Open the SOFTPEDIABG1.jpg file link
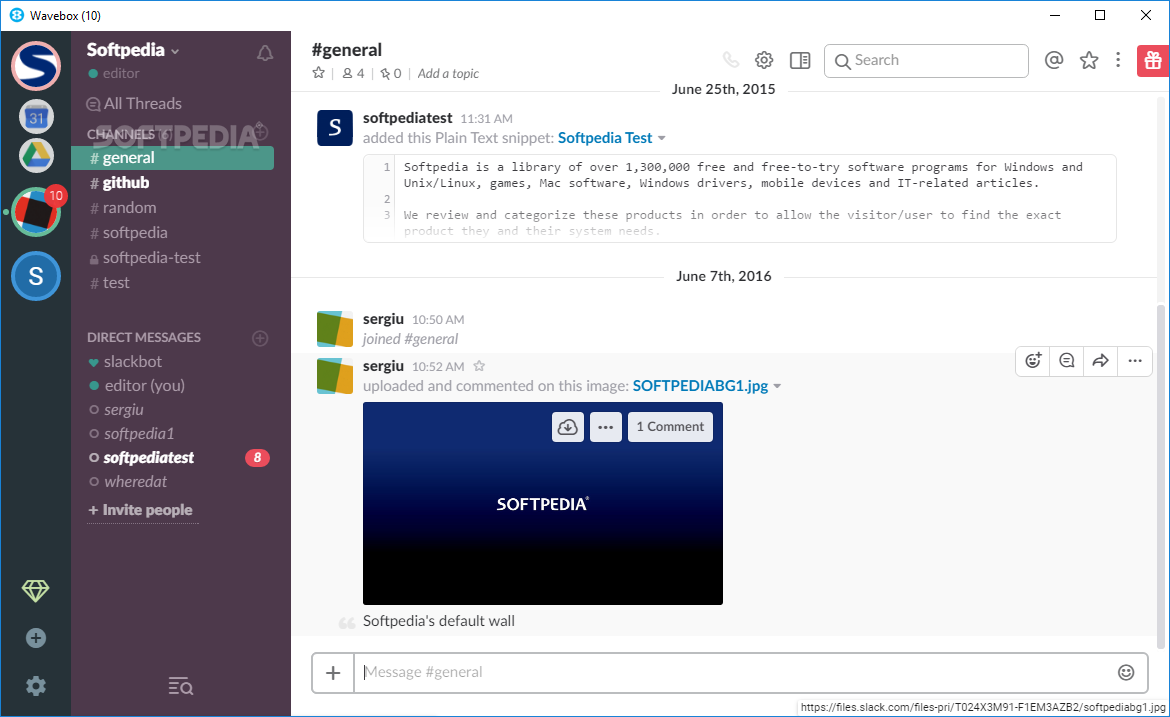Viewport: 1170px width, 717px height. click(701, 386)
